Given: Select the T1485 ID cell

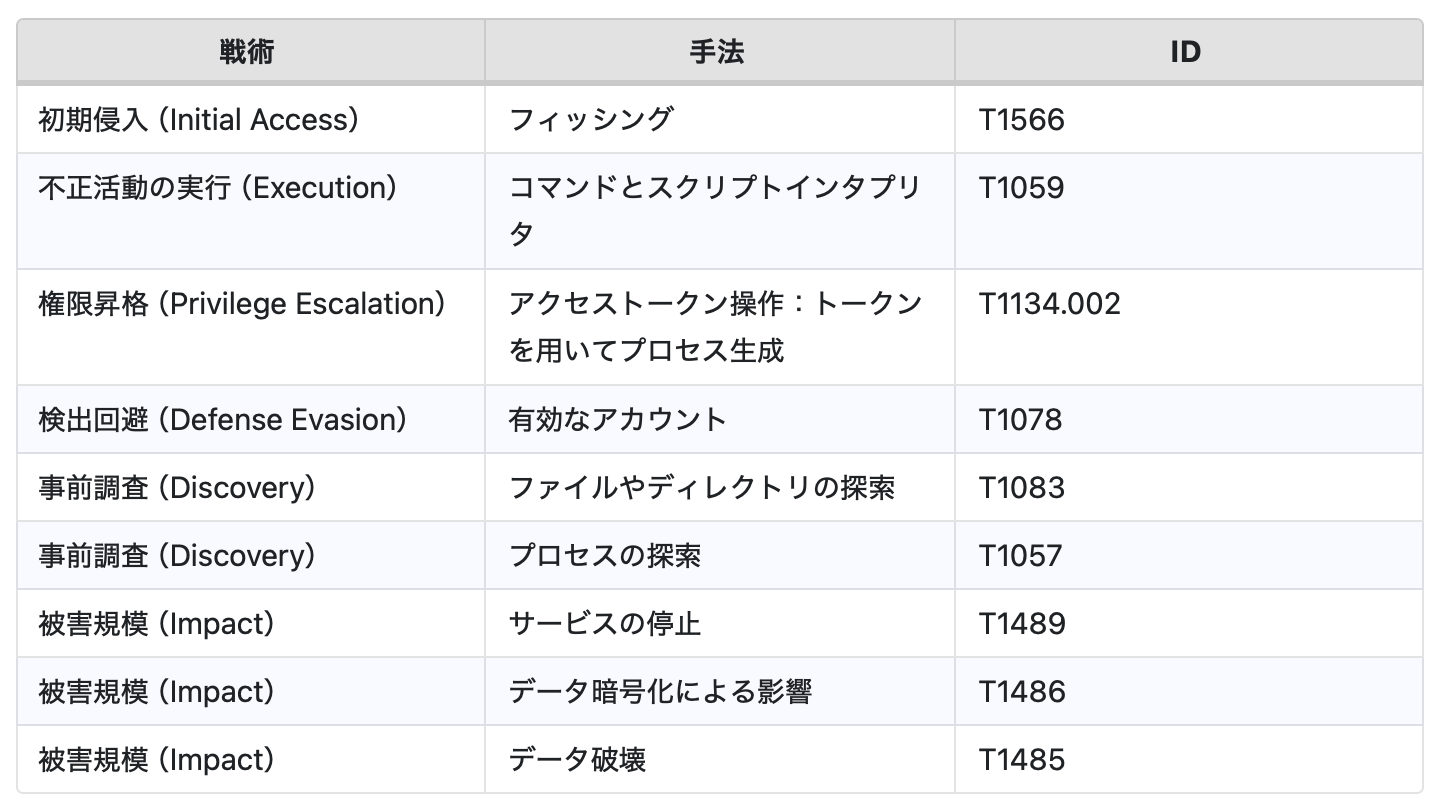Looking at the screenshot, I should pyautogui.click(x=1022, y=760).
